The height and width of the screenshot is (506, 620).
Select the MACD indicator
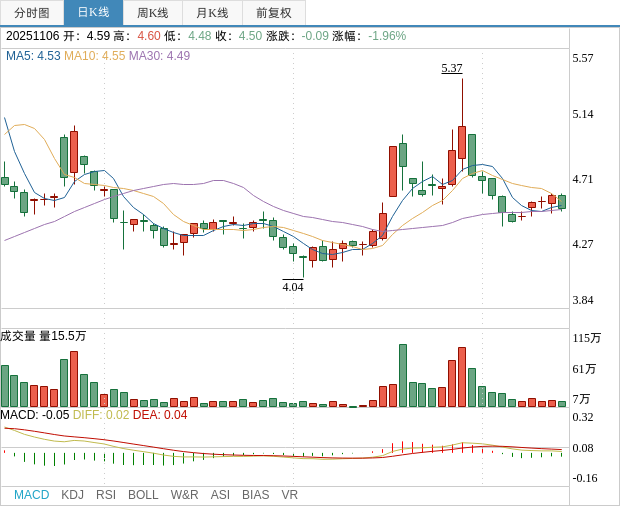tap(32, 495)
